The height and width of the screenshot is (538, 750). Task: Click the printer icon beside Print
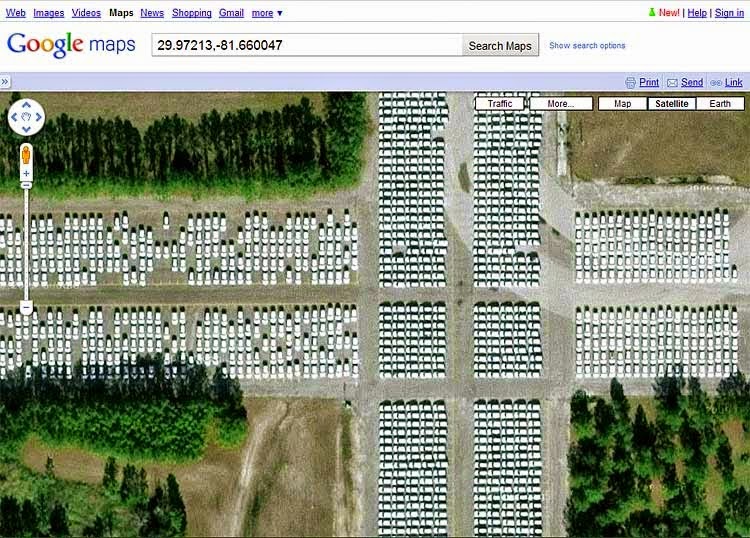[x=630, y=83]
